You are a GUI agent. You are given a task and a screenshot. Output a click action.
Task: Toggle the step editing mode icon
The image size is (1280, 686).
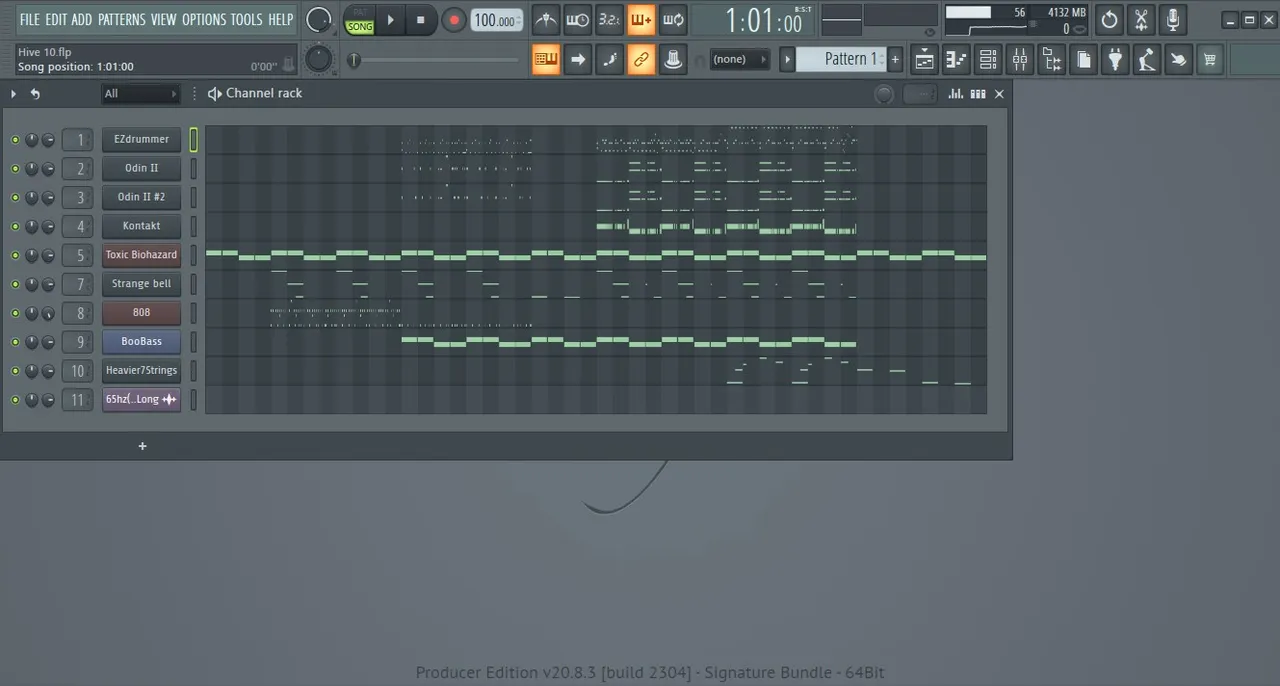609,59
